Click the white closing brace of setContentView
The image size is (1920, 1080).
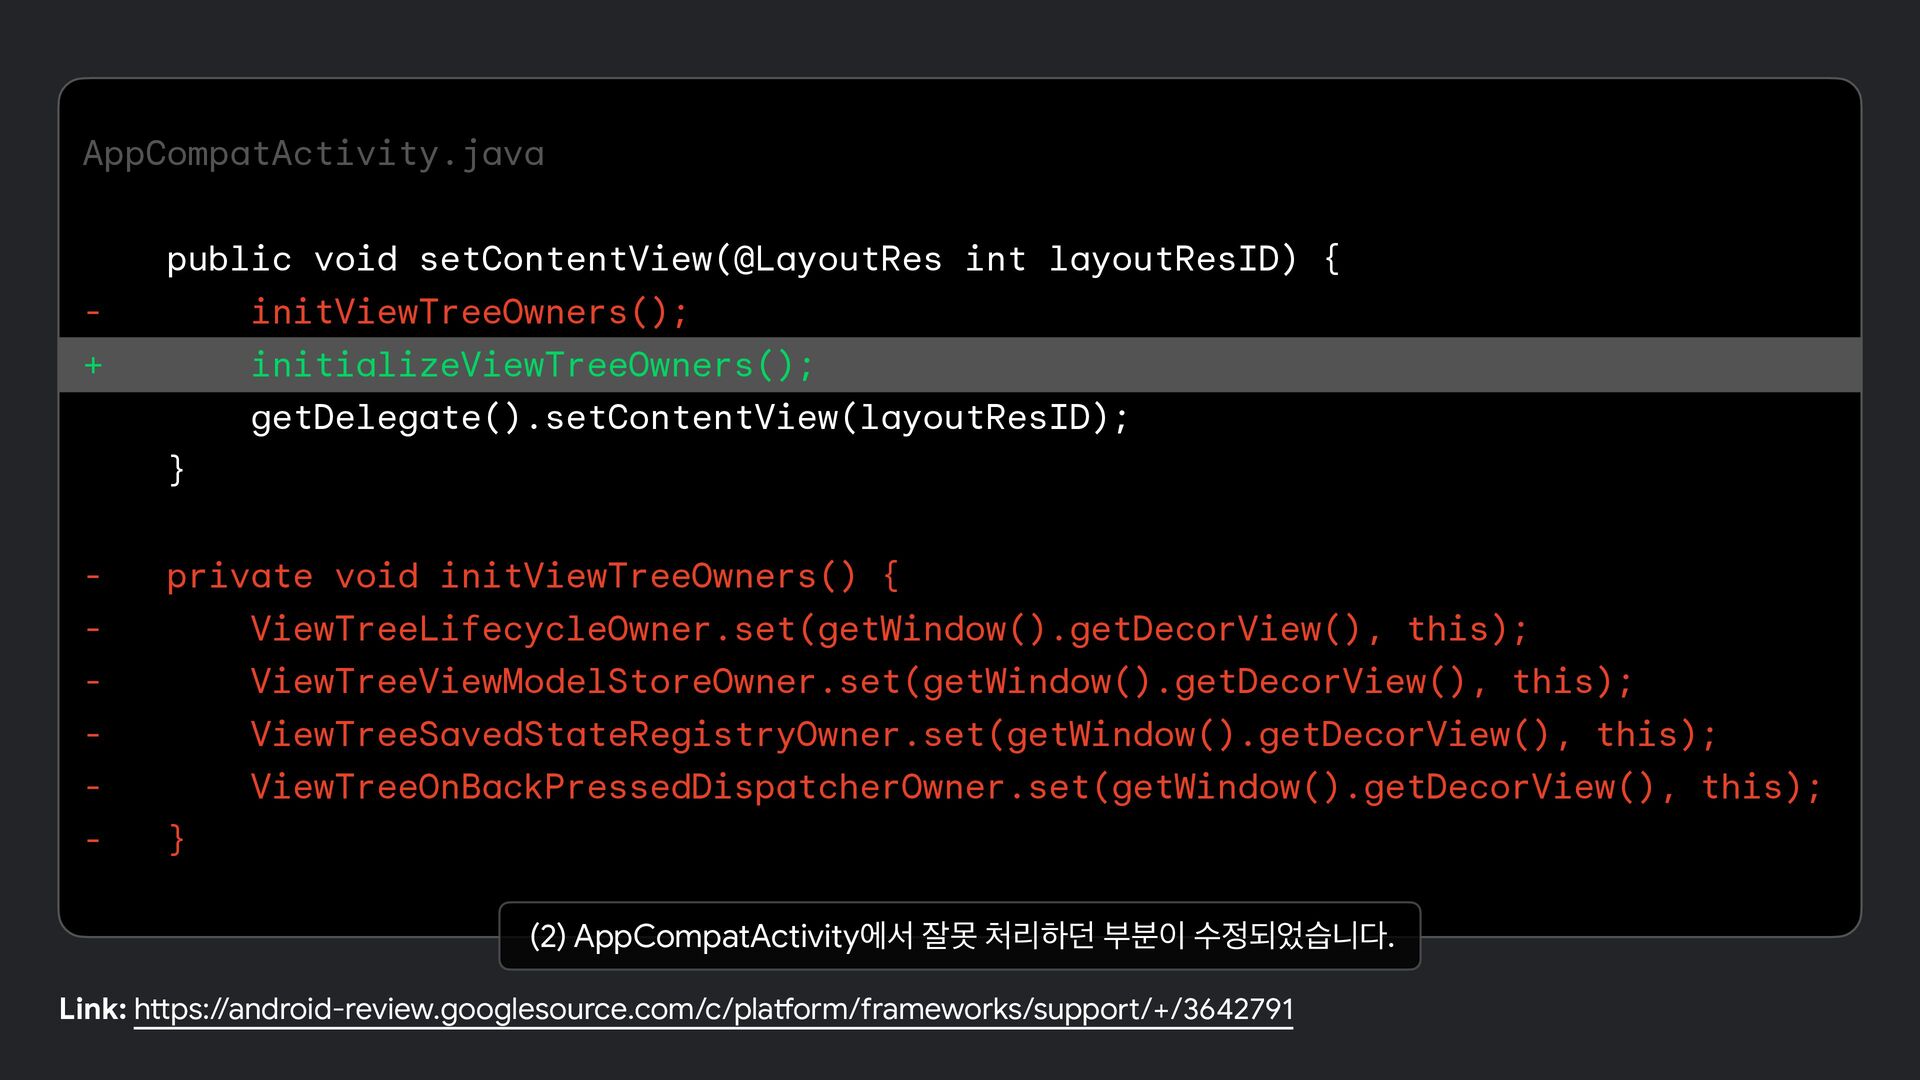[177, 469]
